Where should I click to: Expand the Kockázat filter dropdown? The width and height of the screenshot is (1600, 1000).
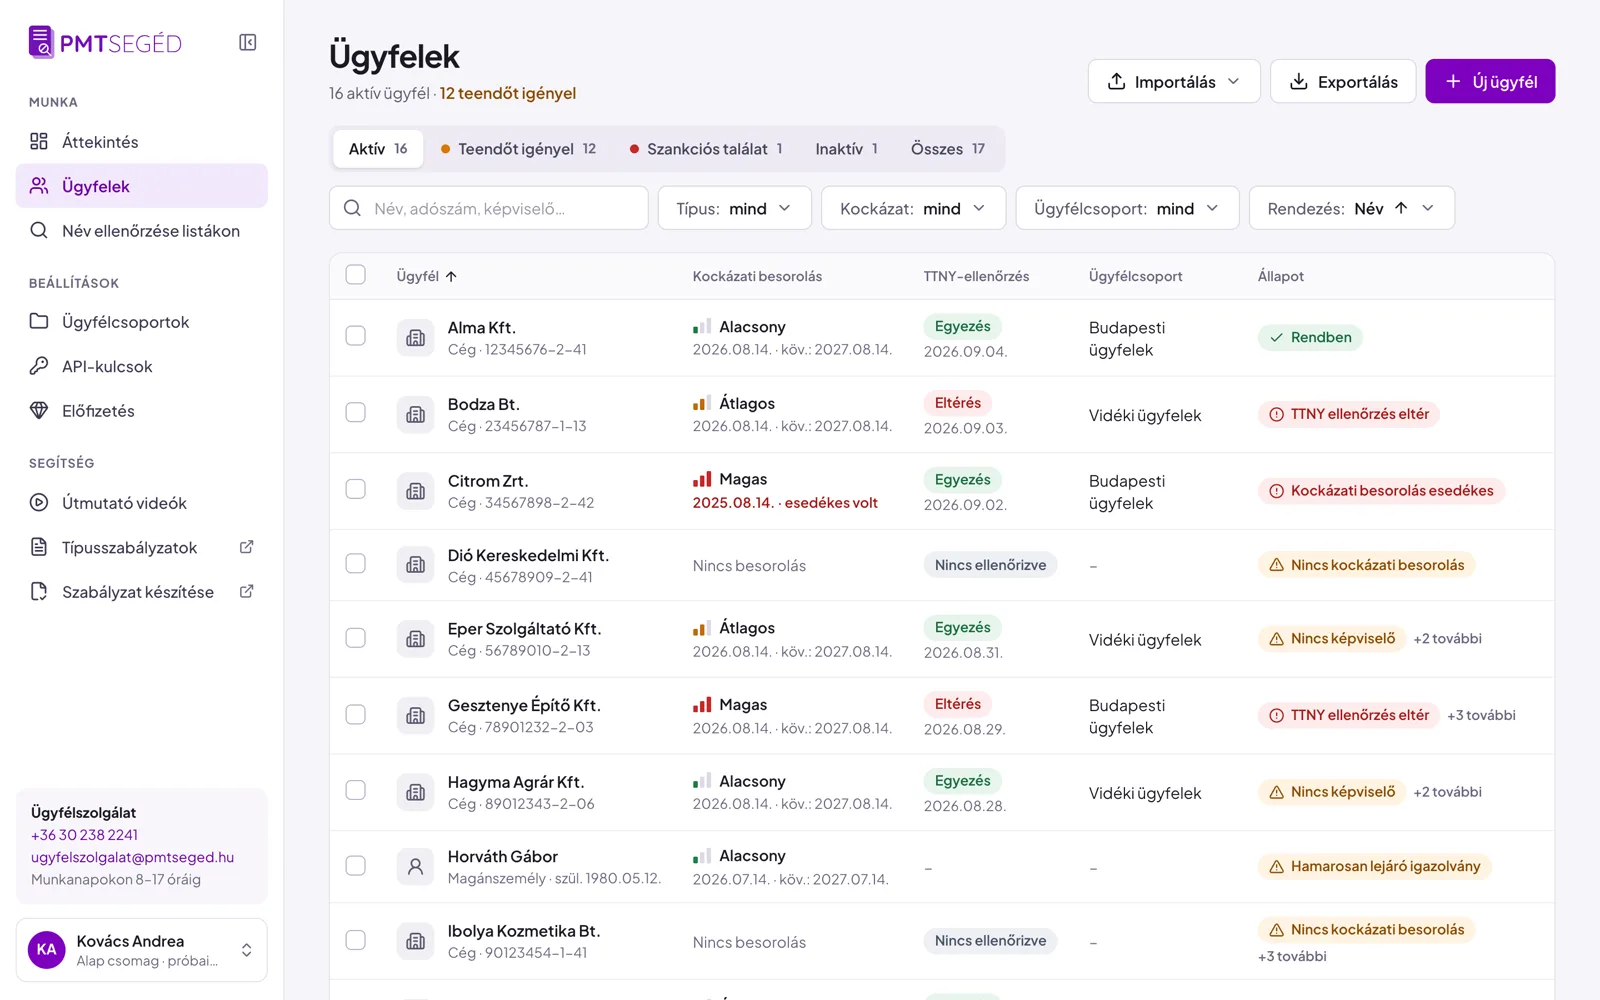tap(913, 208)
